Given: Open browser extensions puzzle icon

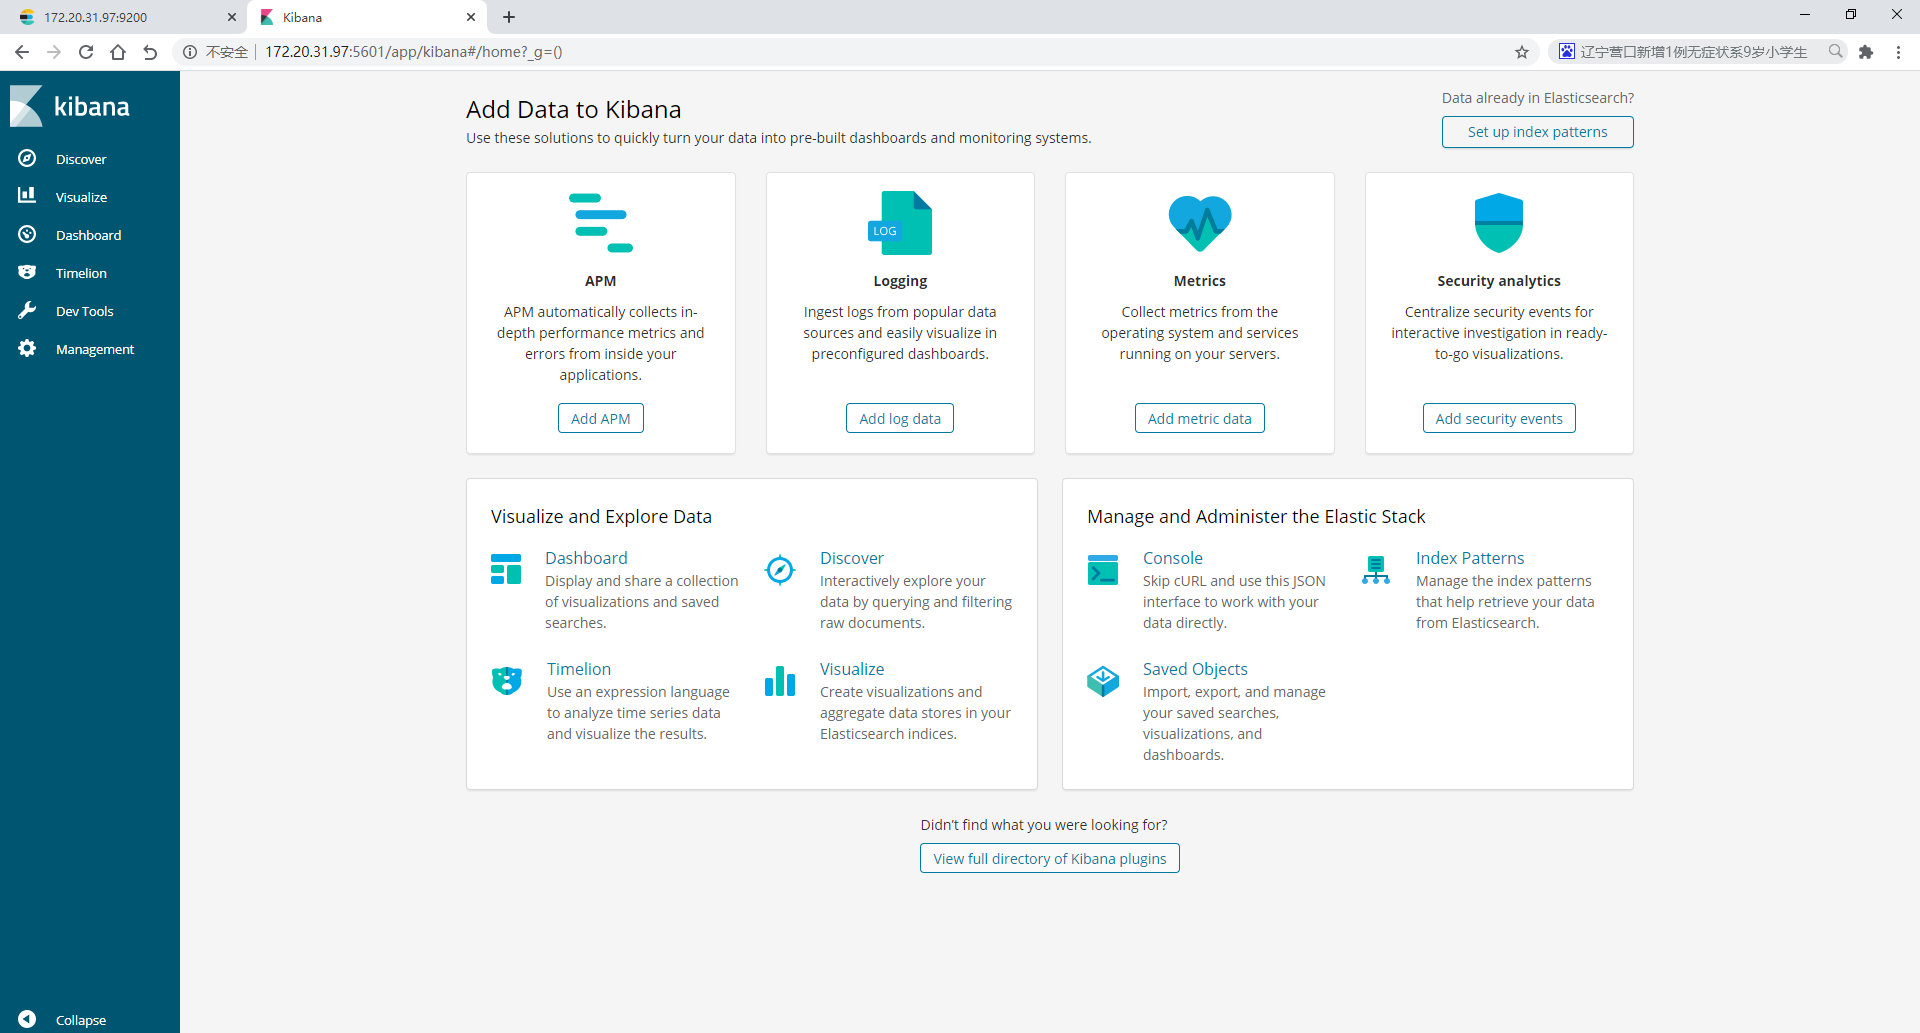Looking at the screenshot, I should [x=1866, y=52].
